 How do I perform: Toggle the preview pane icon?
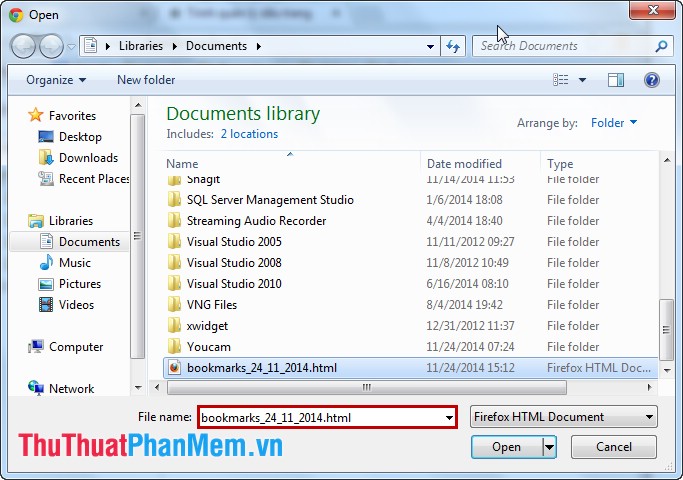(615, 80)
